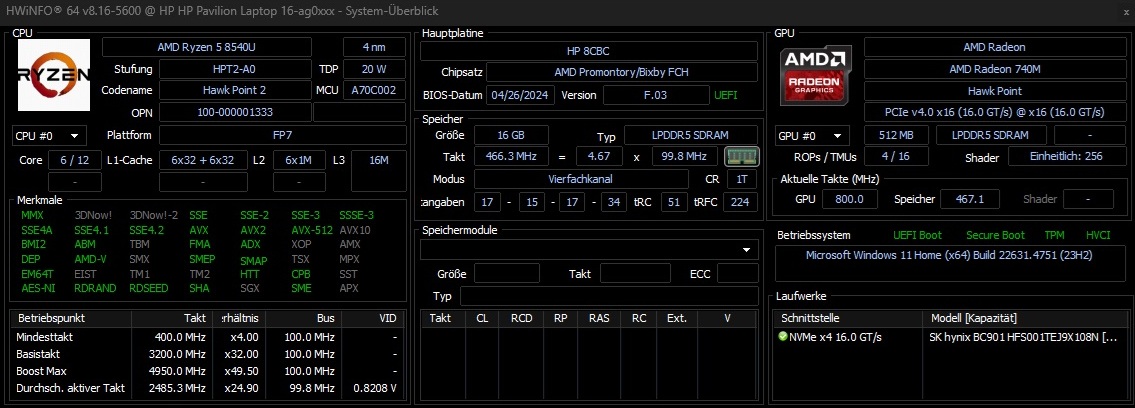
Task: Click the UEFI Boot label
Action: [917, 235]
